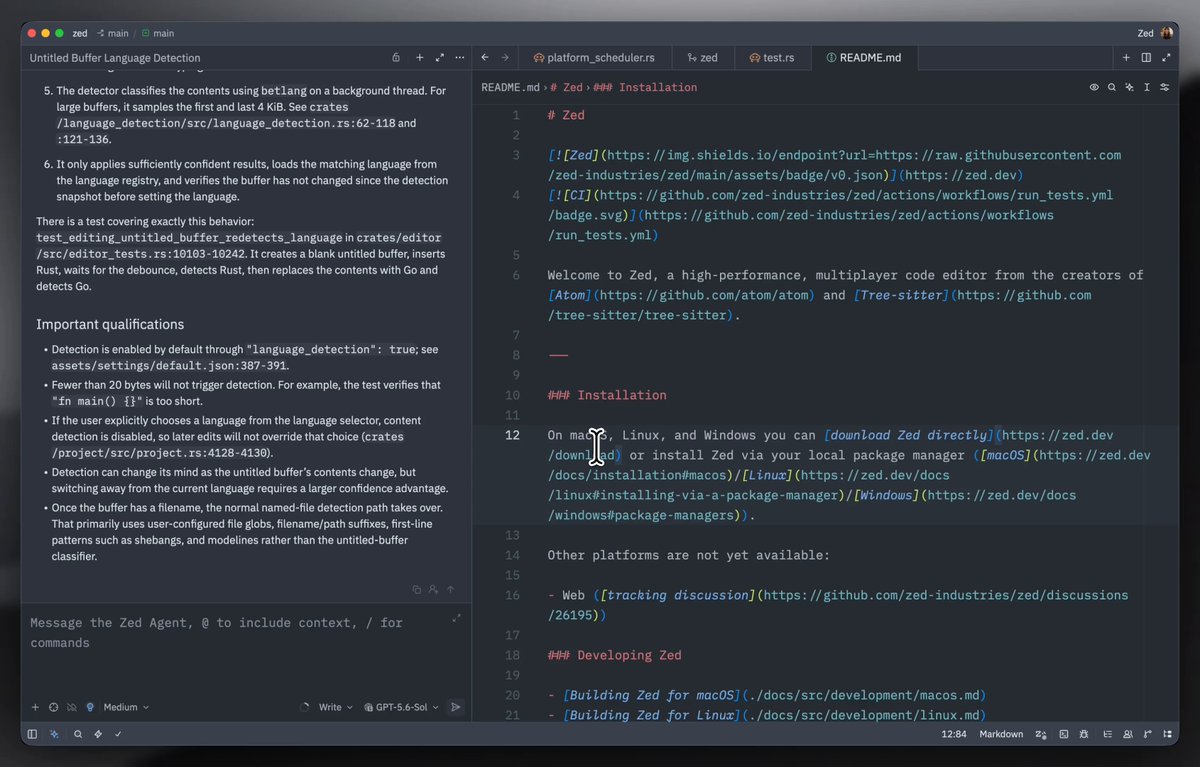This screenshot has width=1200, height=767.
Task: Open the zed project picker in title bar
Action: [x=80, y=33]
